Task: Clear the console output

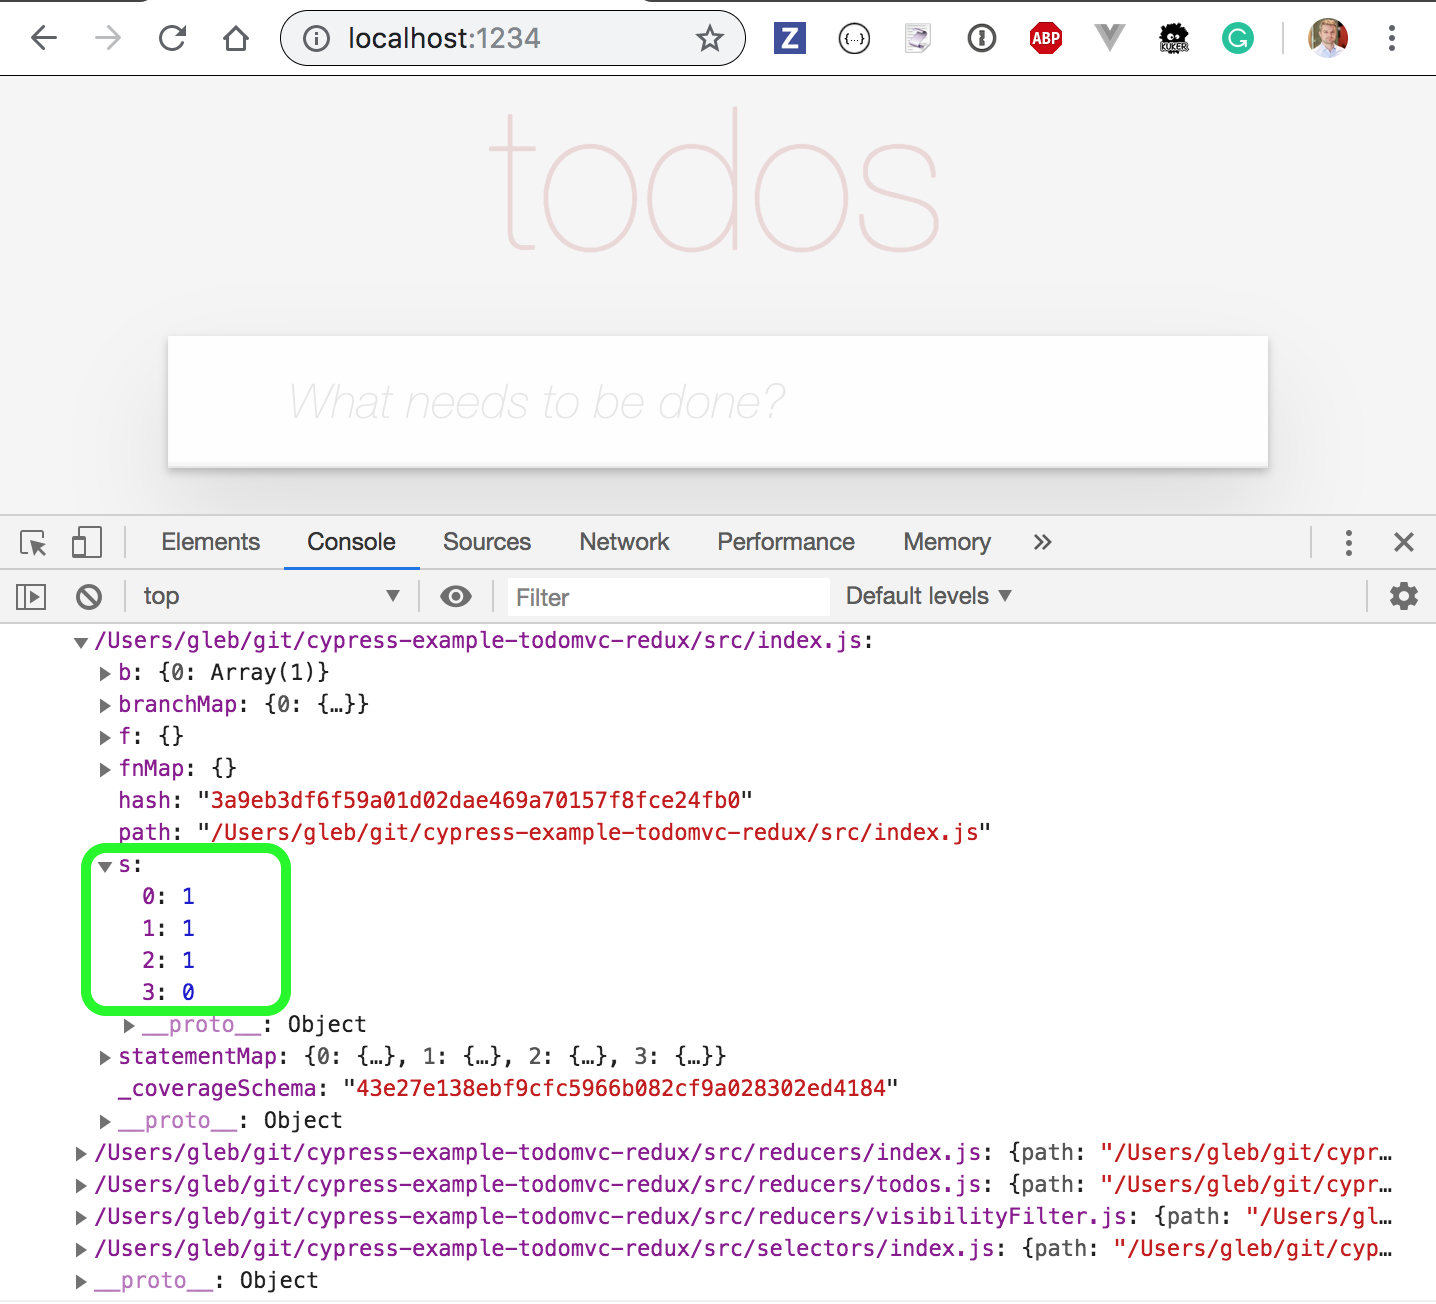Action: [x=89, y=597]
